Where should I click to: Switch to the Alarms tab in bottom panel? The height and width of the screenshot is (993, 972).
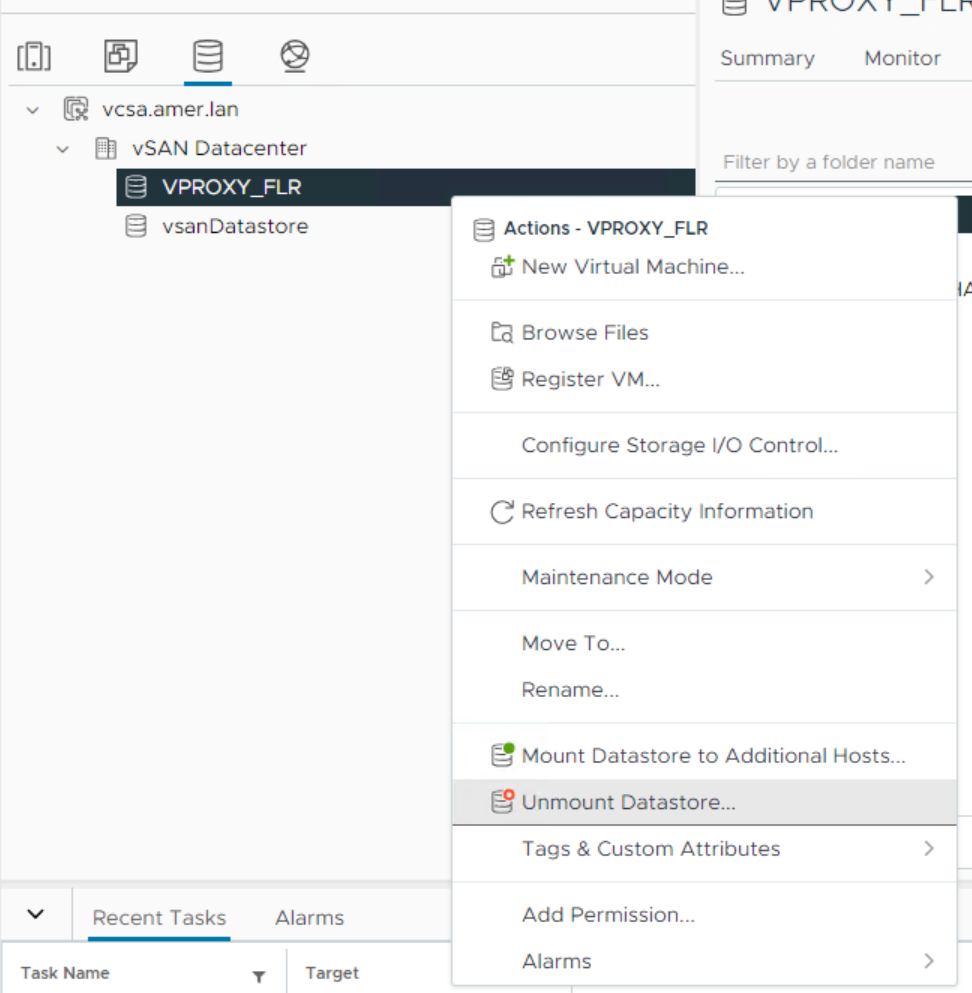point(309,917)
